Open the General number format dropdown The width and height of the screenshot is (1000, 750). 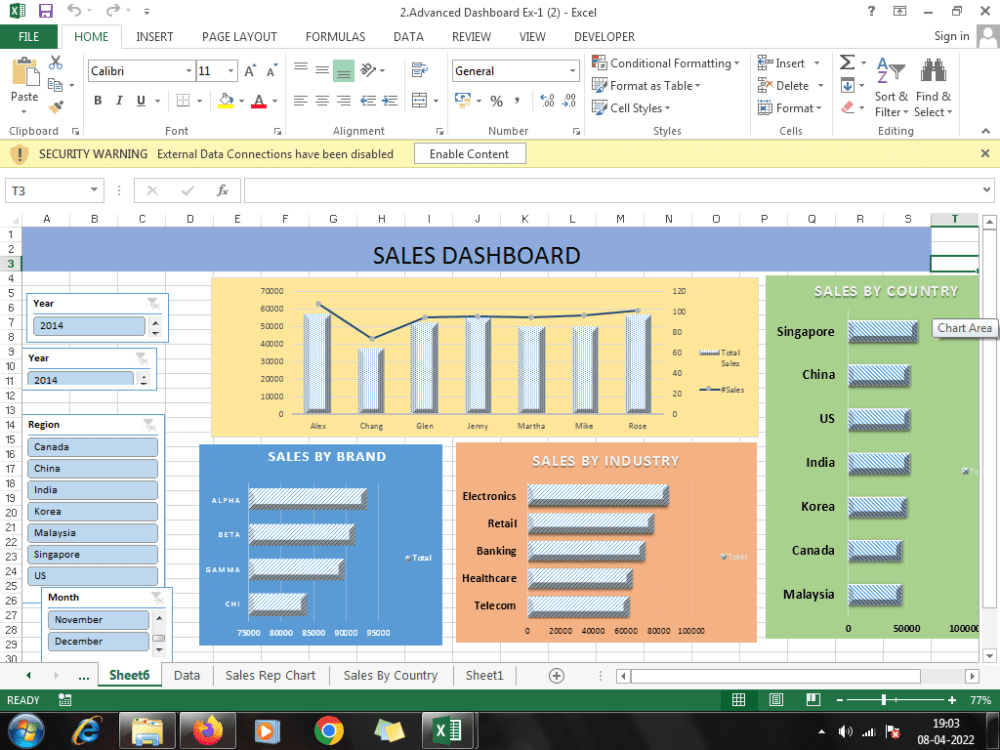574,71
